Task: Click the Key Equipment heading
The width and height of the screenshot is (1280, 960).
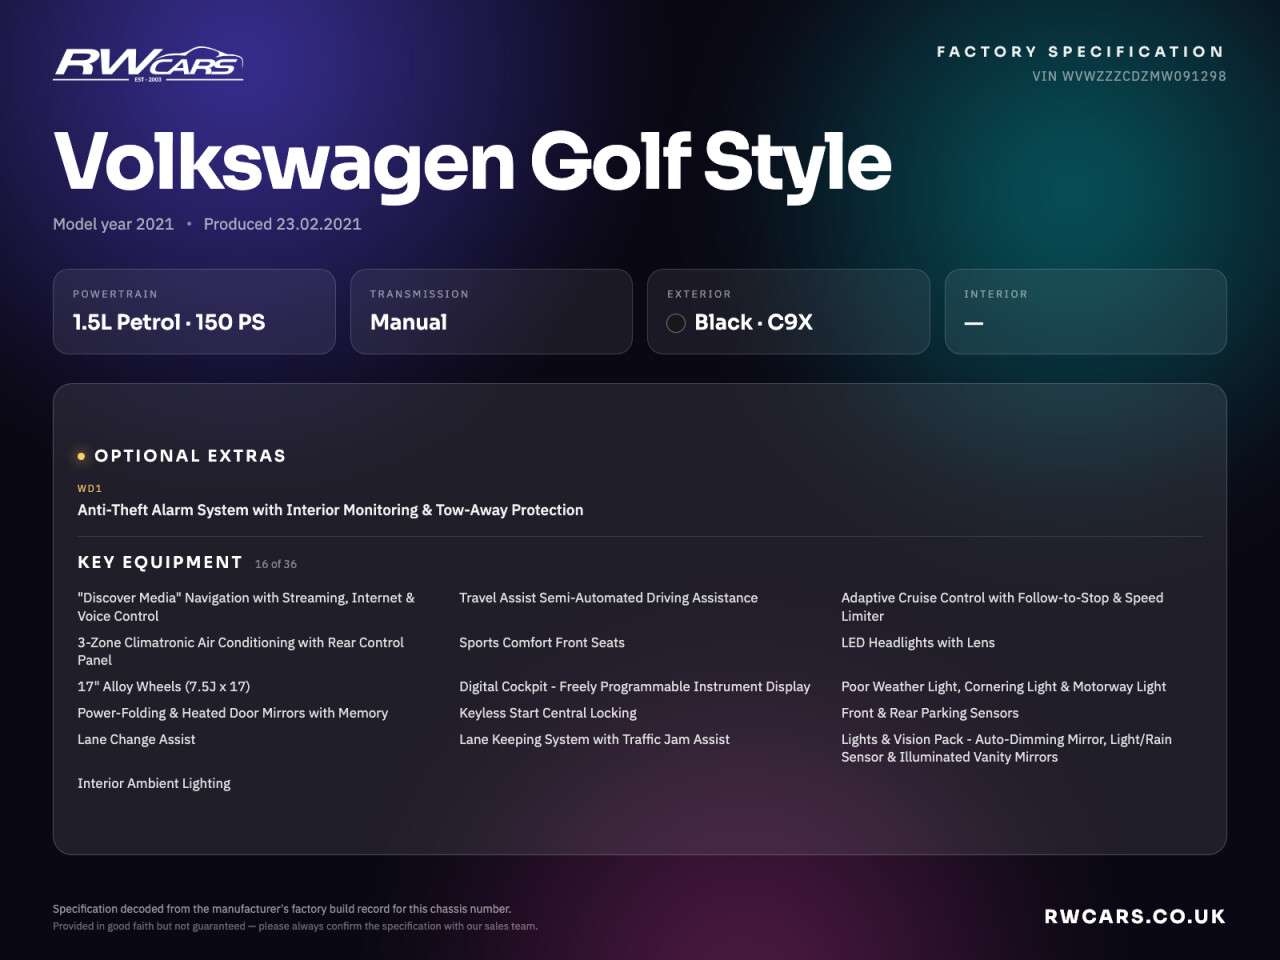Action: (160, 562)
